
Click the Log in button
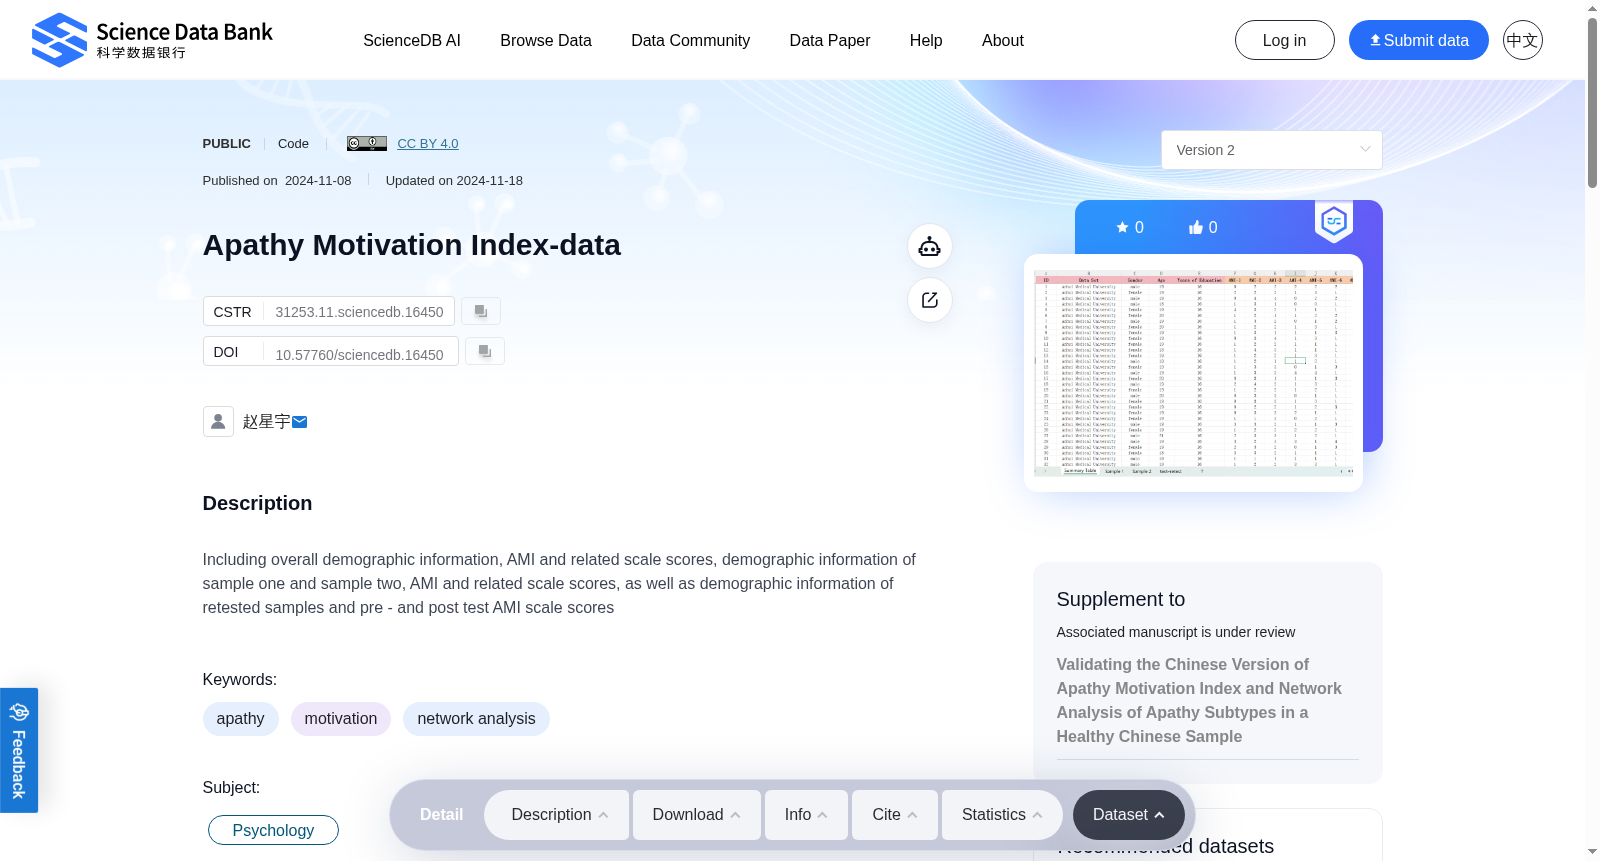pos(1285,40)
